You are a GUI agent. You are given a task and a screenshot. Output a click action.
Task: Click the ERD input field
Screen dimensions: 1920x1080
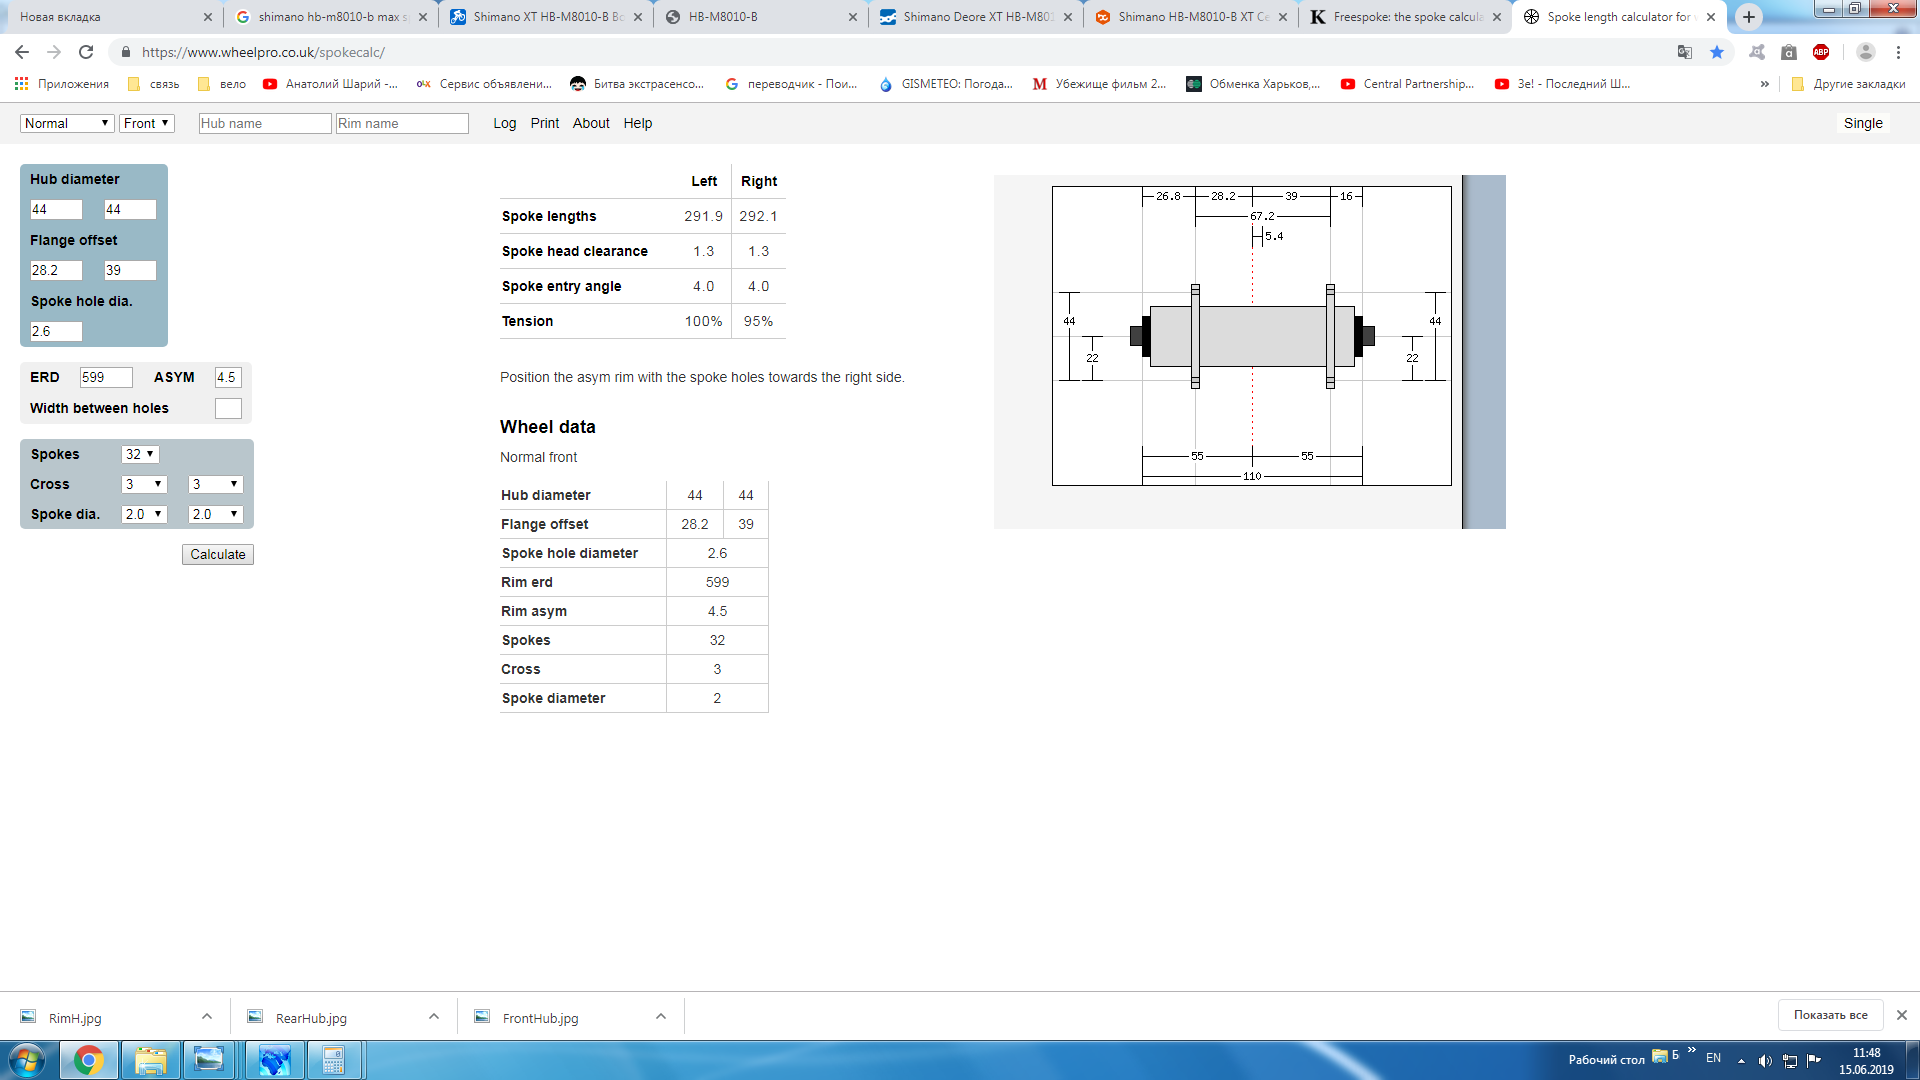pyautogui.click(x=105, y=377)
